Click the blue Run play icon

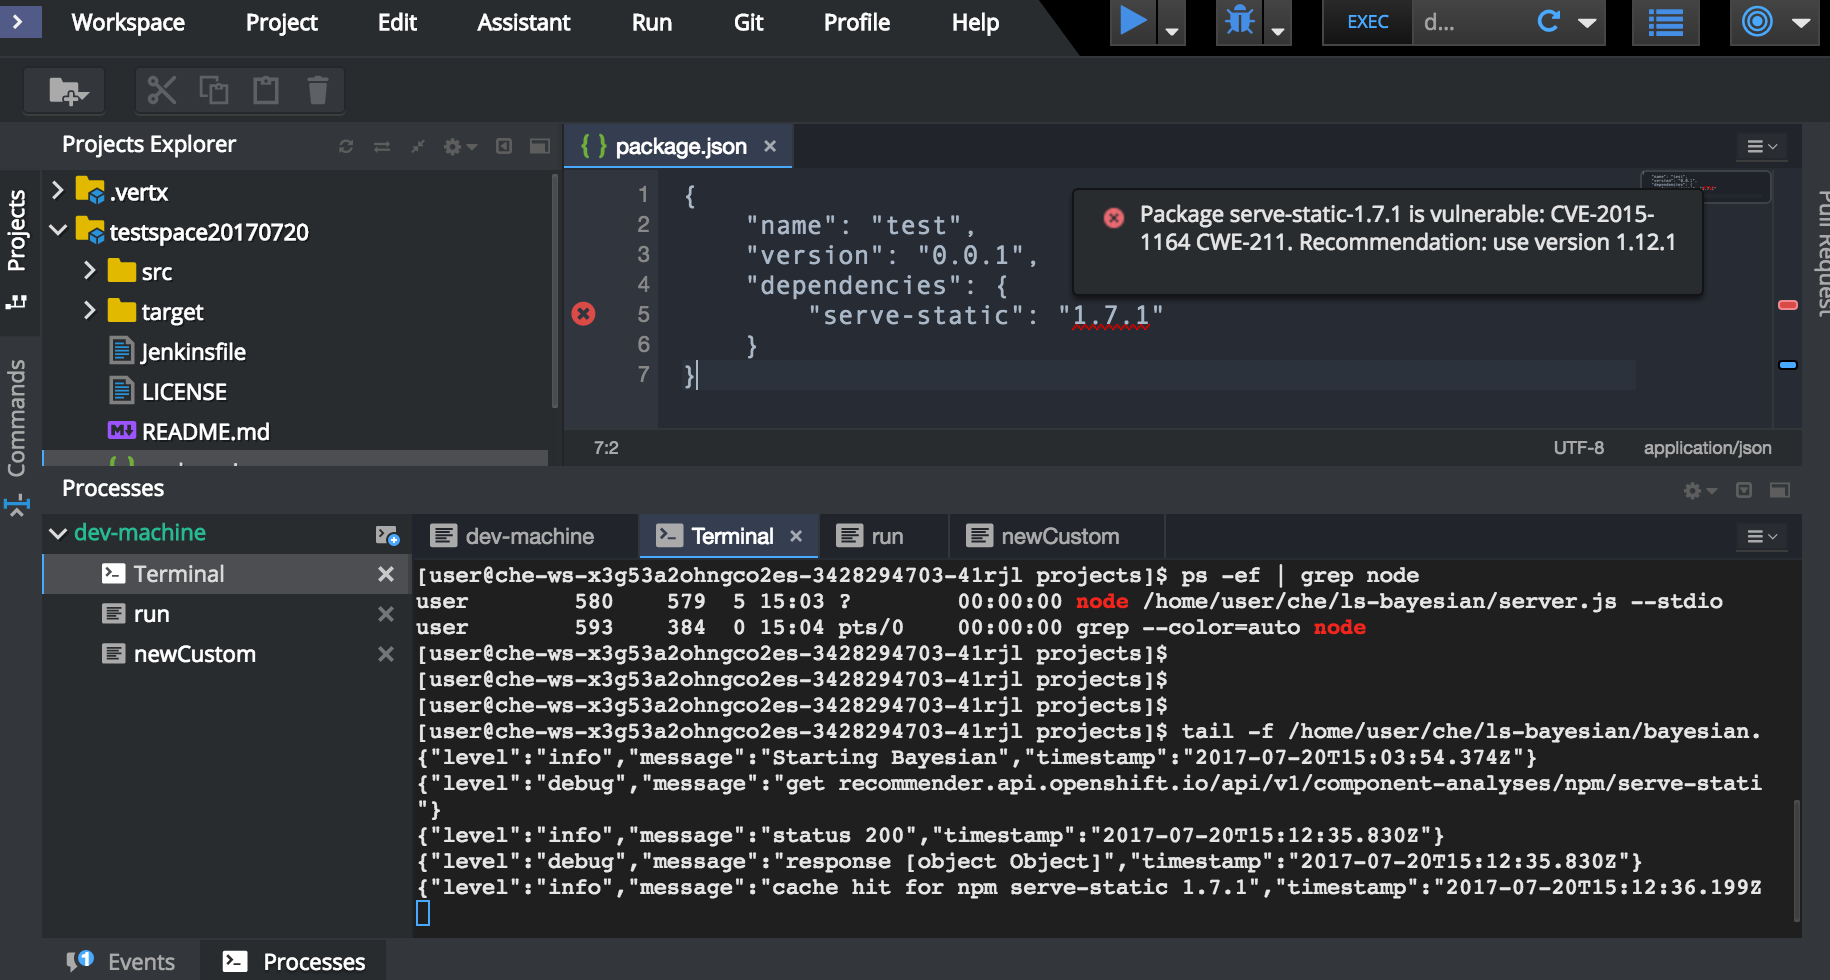coord(1133,21)
